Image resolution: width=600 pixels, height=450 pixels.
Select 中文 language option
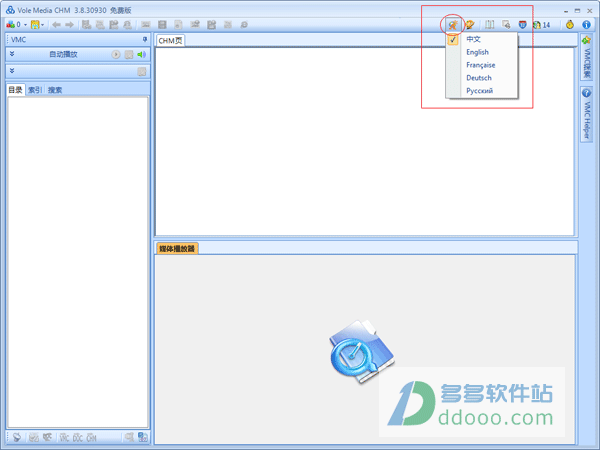click(x=482, y=39)
